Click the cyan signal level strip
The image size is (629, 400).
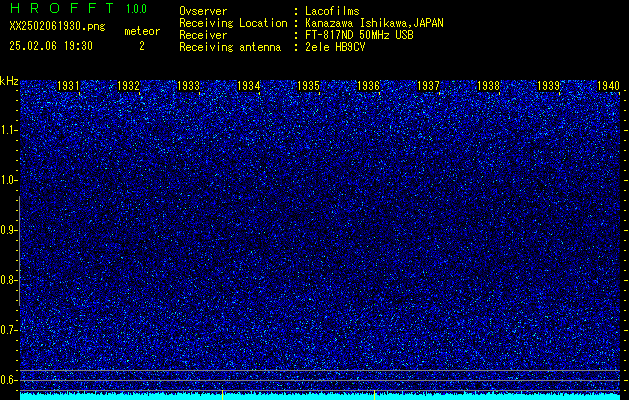point(320,396)
